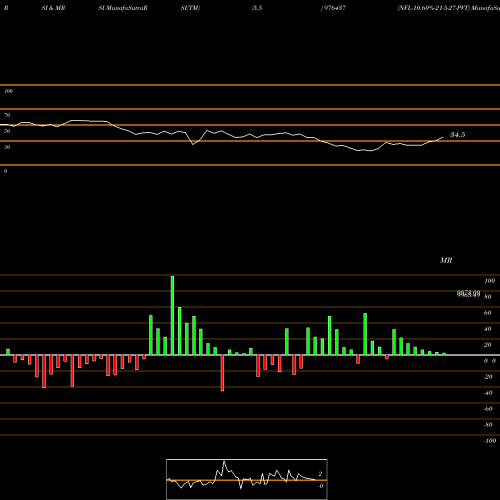
Task: Click the '976437' code in header
Action: (334, 8)
